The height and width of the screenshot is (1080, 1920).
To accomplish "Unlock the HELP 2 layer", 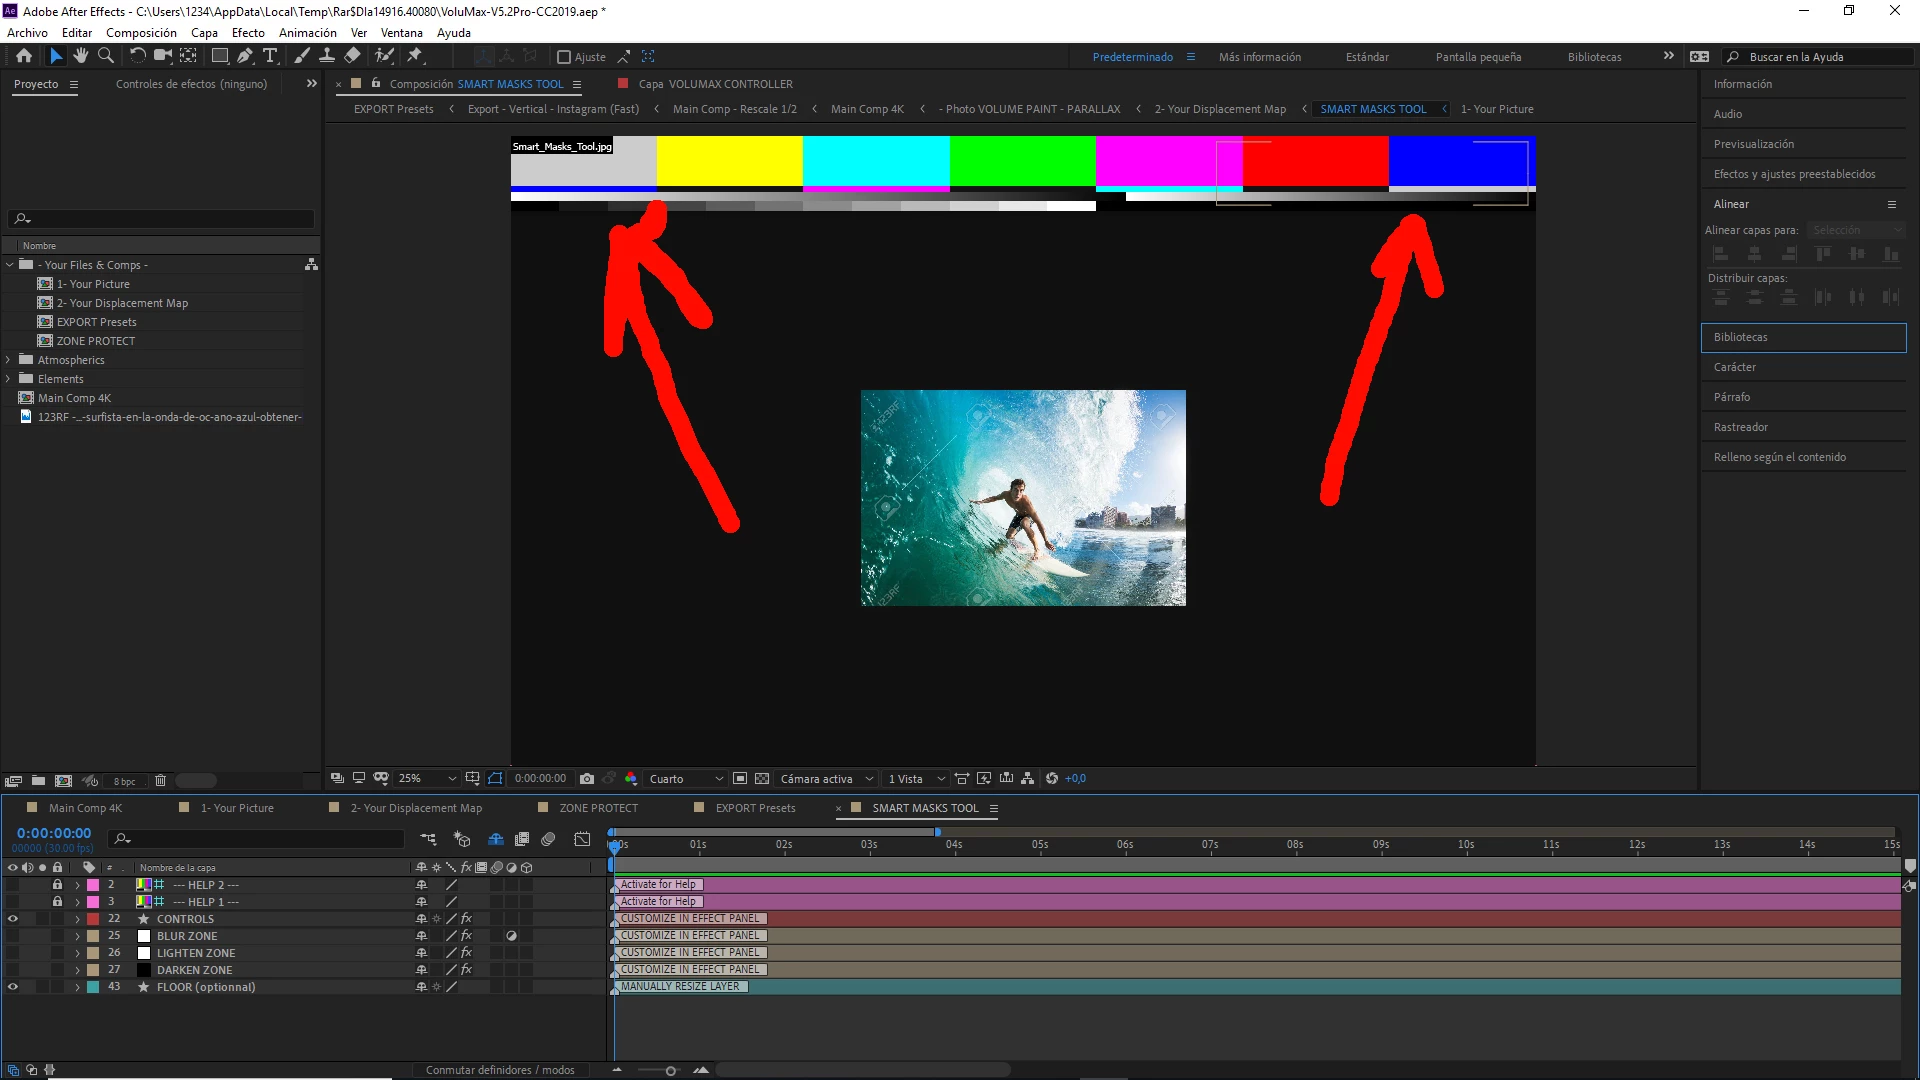I will tap(57, 885).
